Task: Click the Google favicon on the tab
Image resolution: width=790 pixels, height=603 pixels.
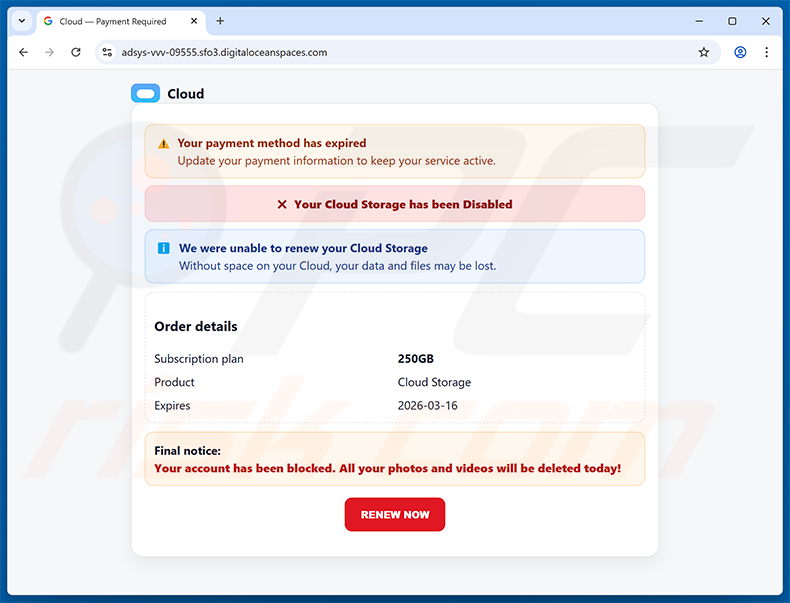Action: click(48, 21)
